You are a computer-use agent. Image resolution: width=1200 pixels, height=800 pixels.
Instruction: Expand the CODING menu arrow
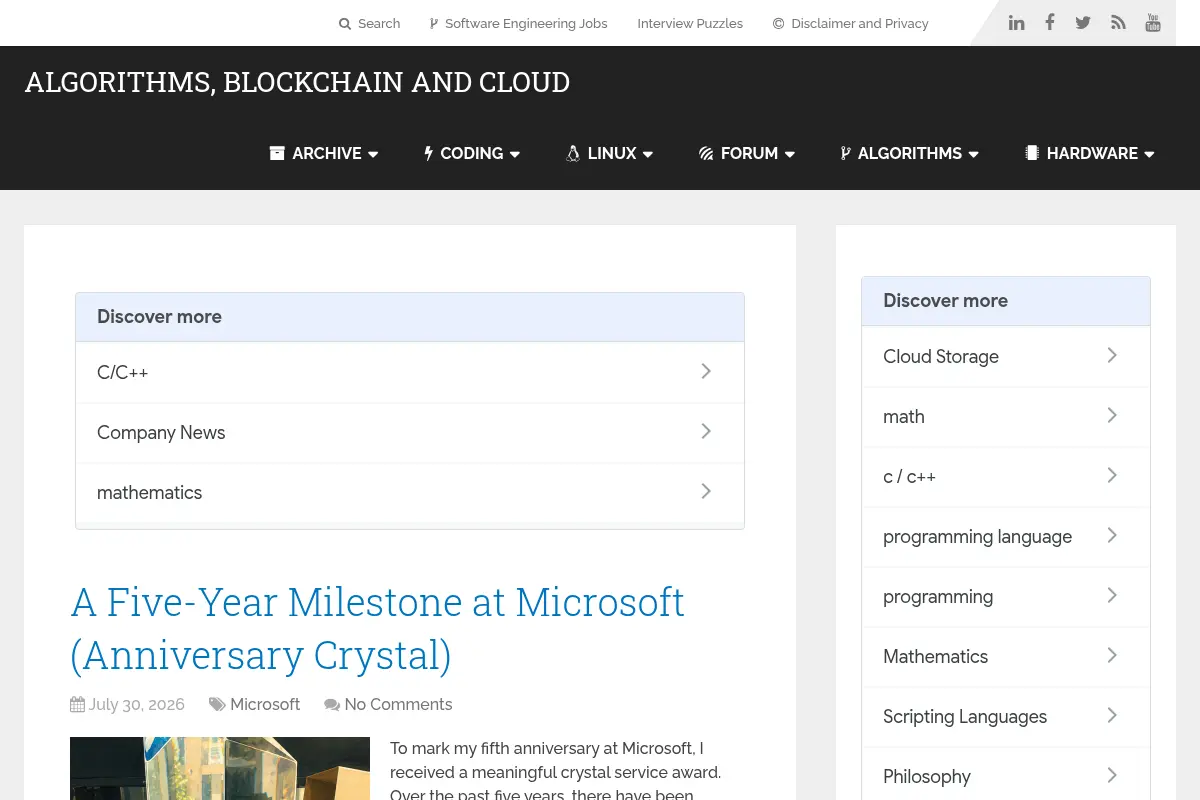tap(515, 154)
